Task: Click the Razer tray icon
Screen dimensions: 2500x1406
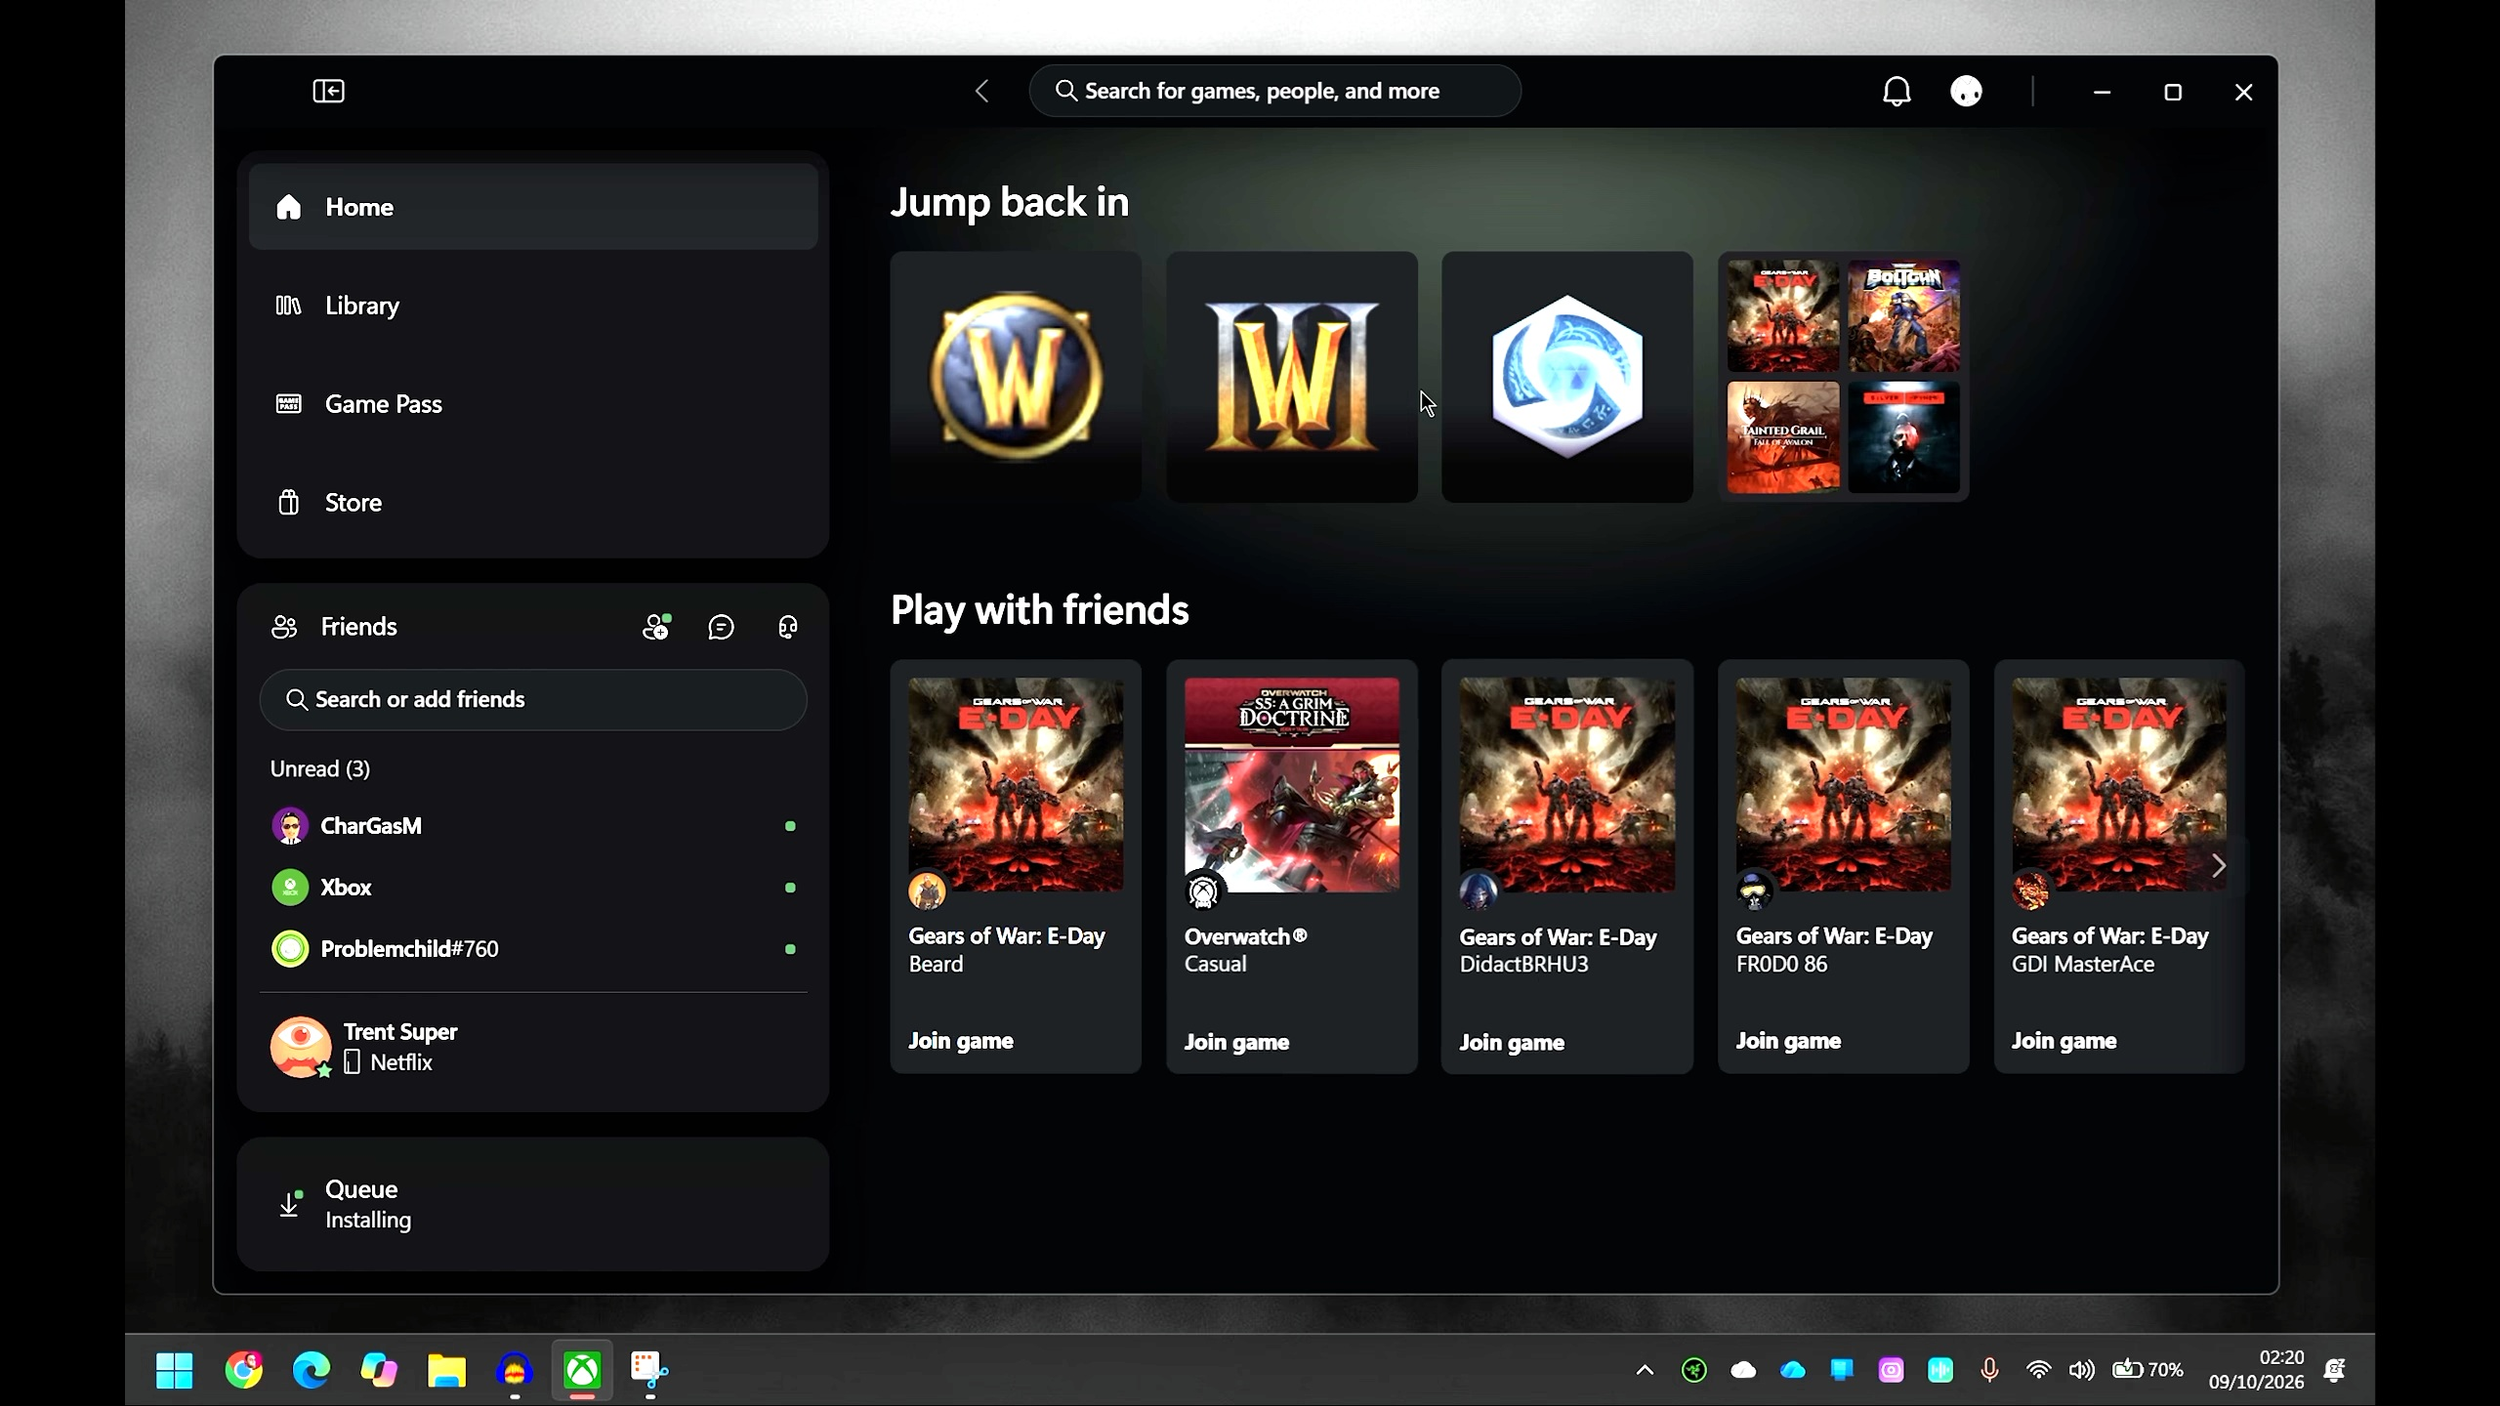Action: tap(1694, 1370)
